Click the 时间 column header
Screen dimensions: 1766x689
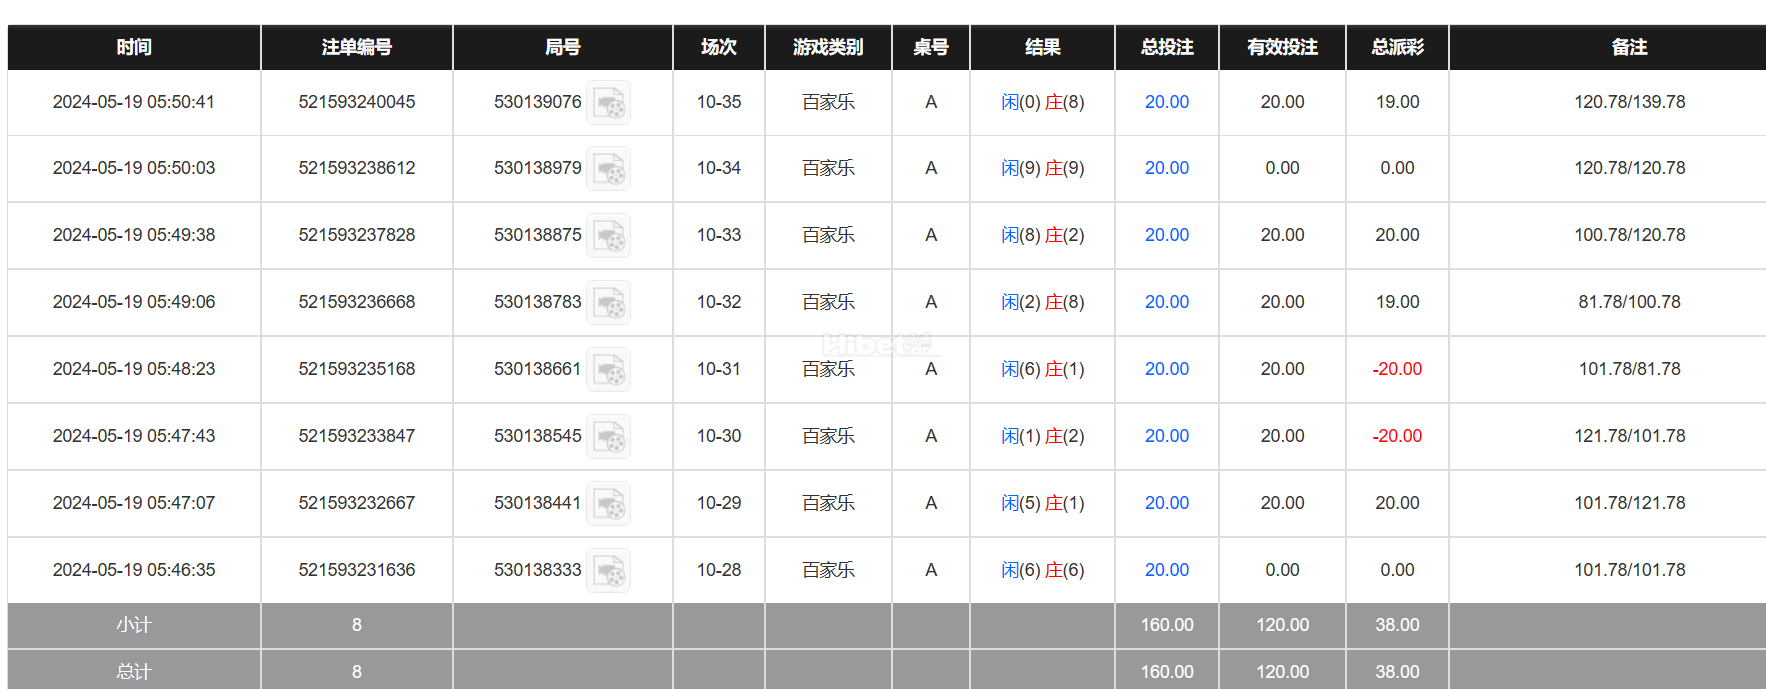[x=134, y=47]
